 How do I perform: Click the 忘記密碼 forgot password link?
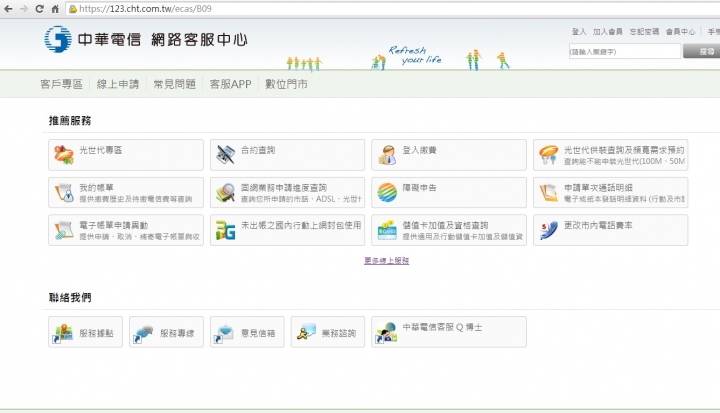(644, 32)
